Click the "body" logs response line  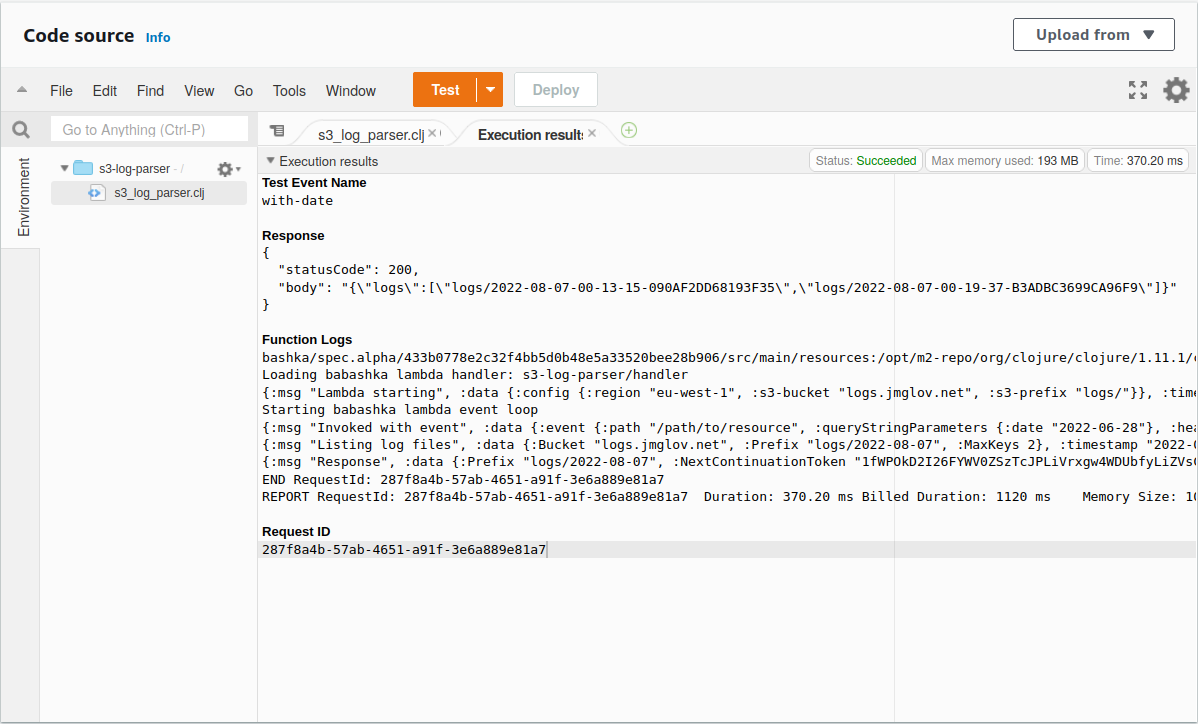727,287
